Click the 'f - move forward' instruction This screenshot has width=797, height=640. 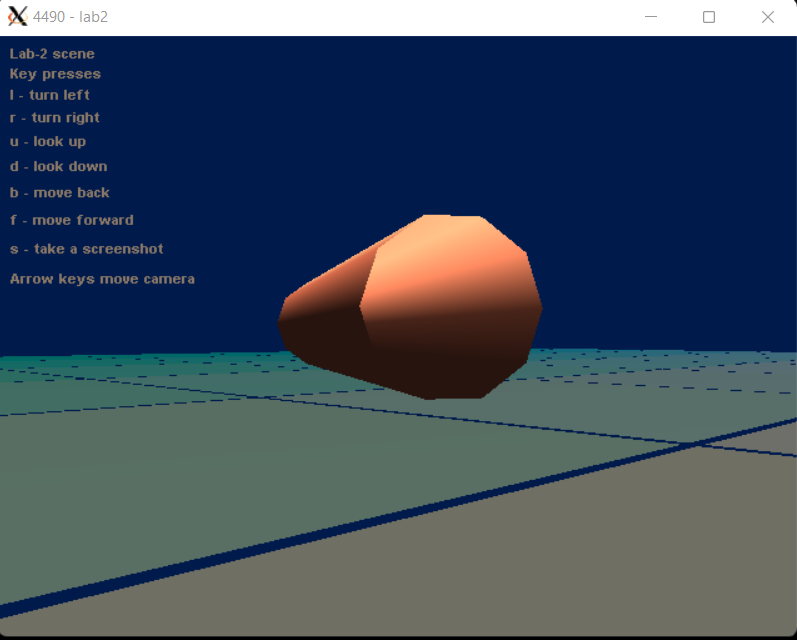pyautogui.click(x=72, y=220)
